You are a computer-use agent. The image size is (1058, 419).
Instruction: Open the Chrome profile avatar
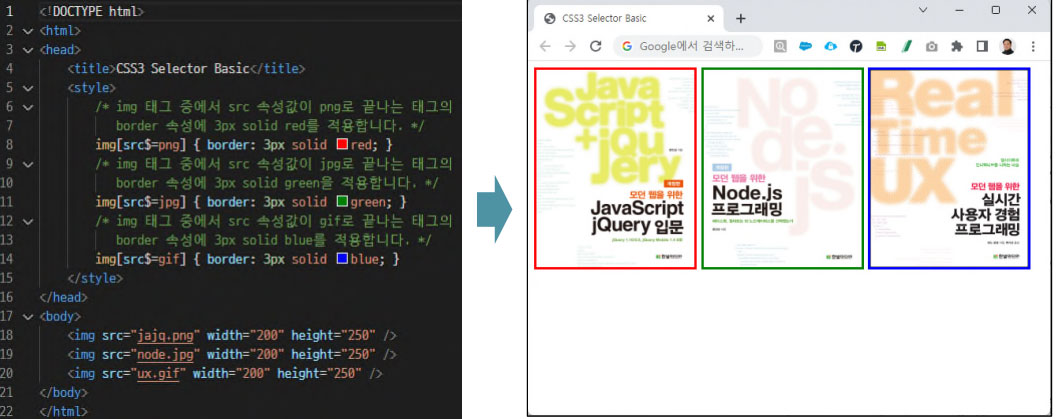click(1007, 47)
